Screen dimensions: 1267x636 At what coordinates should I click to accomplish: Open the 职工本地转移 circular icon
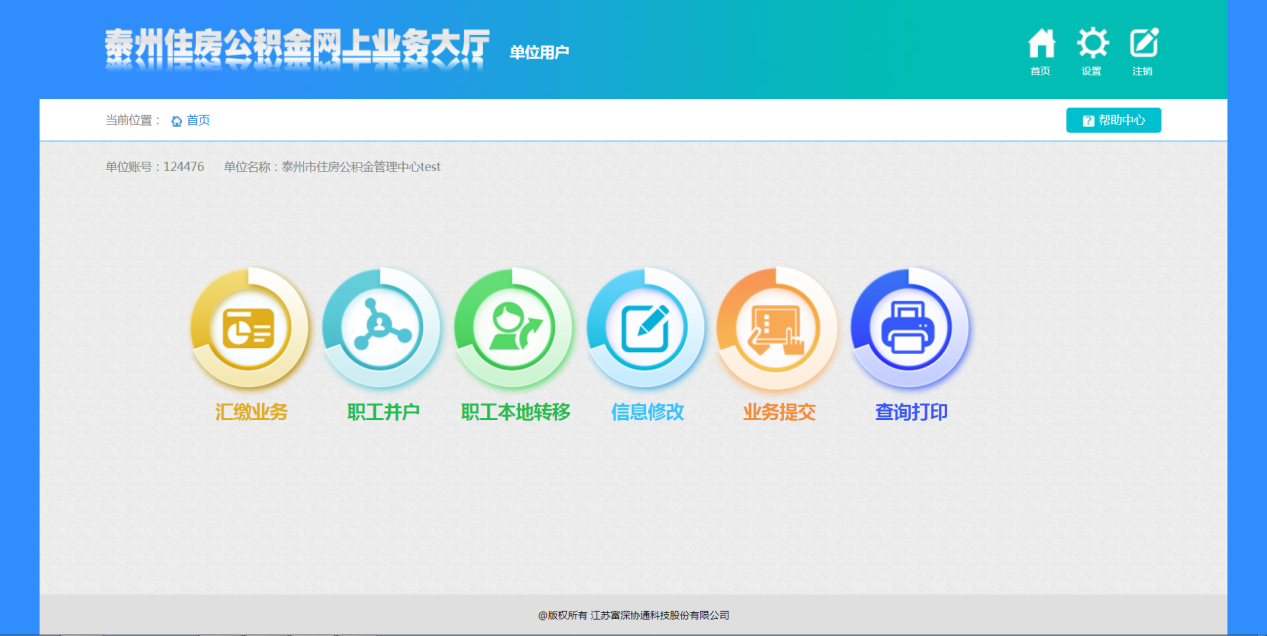[x=514, y=328]
